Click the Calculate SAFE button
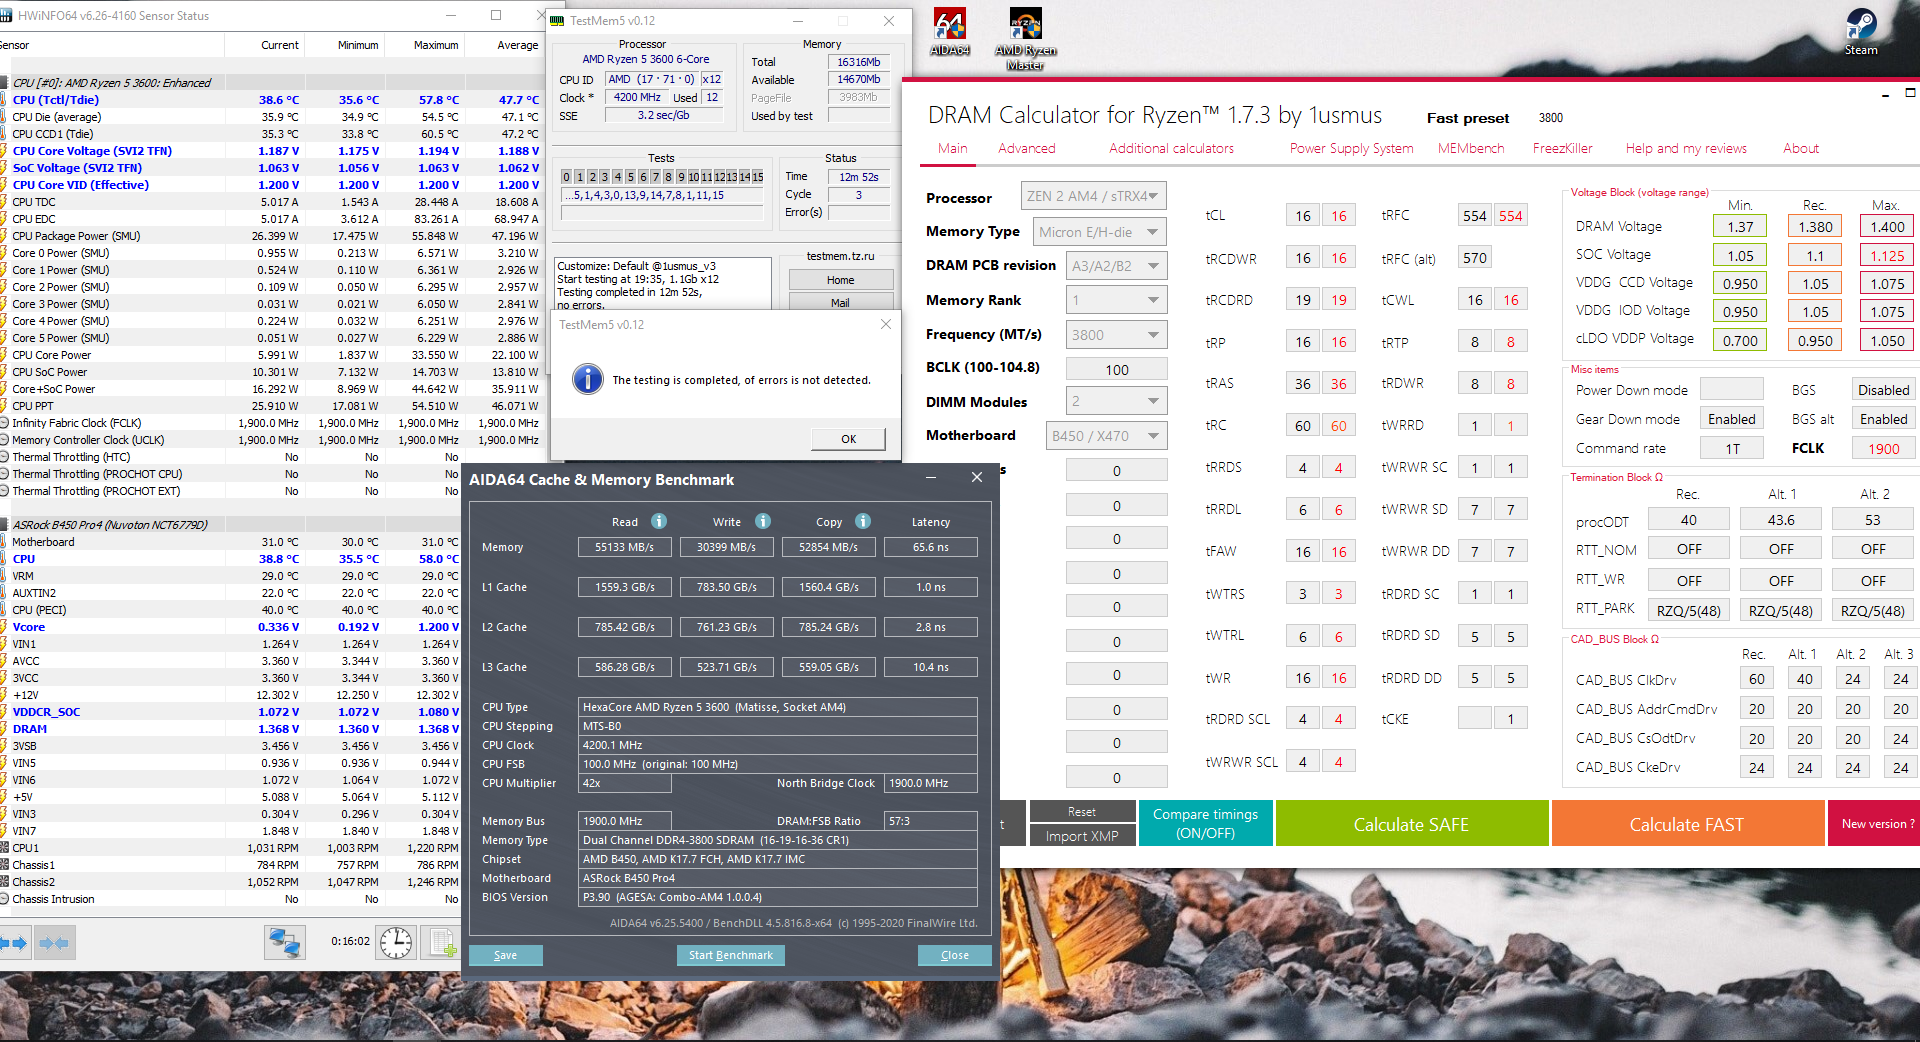This screenshot has height=1042, width=1920. pyautogui.click(x=1411, y=824)
